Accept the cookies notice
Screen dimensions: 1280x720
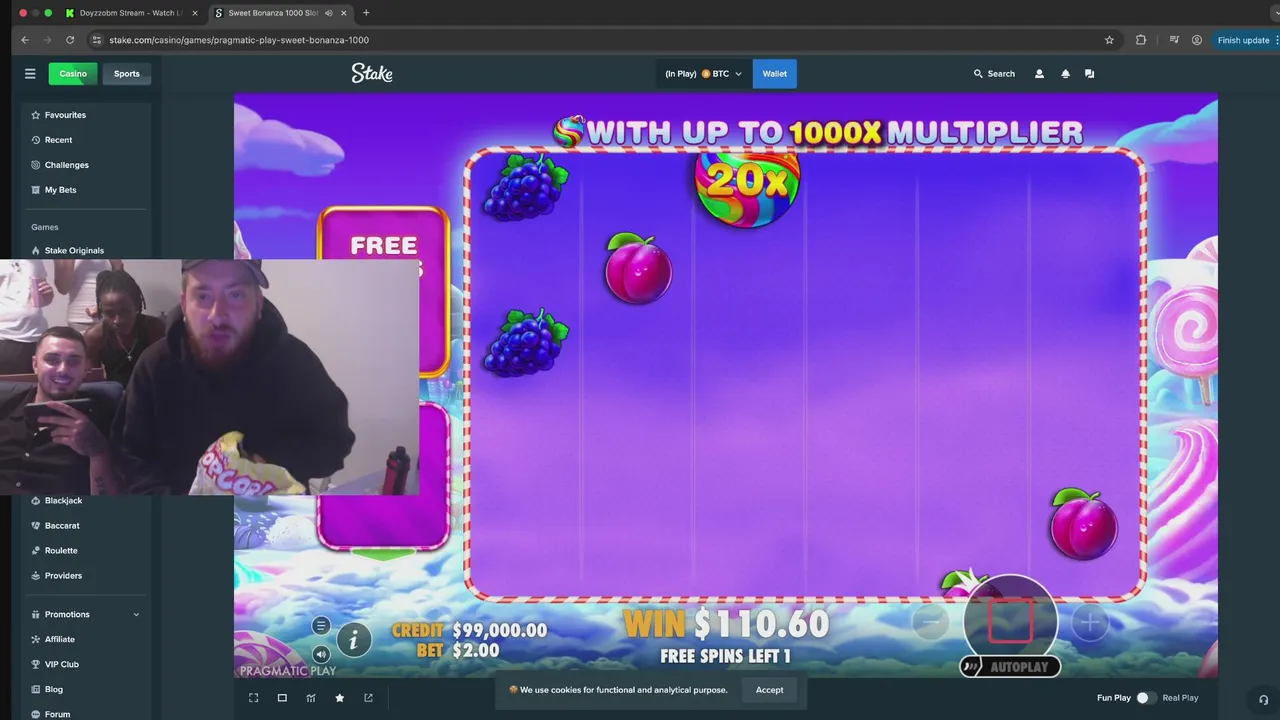click(x=770, y=690)
